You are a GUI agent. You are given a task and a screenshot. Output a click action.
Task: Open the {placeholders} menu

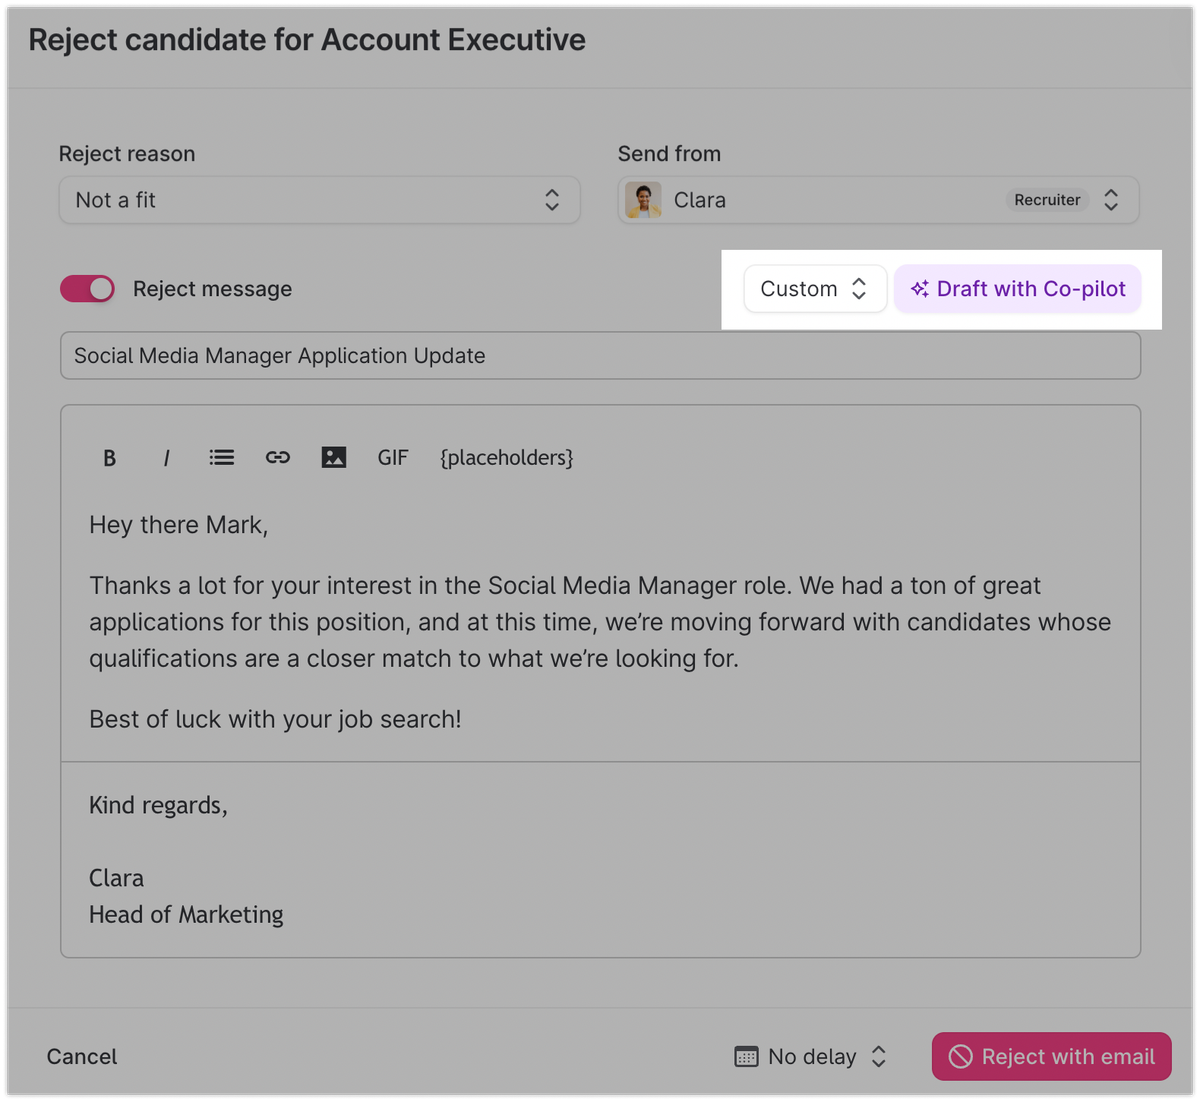tap(506, 458)
